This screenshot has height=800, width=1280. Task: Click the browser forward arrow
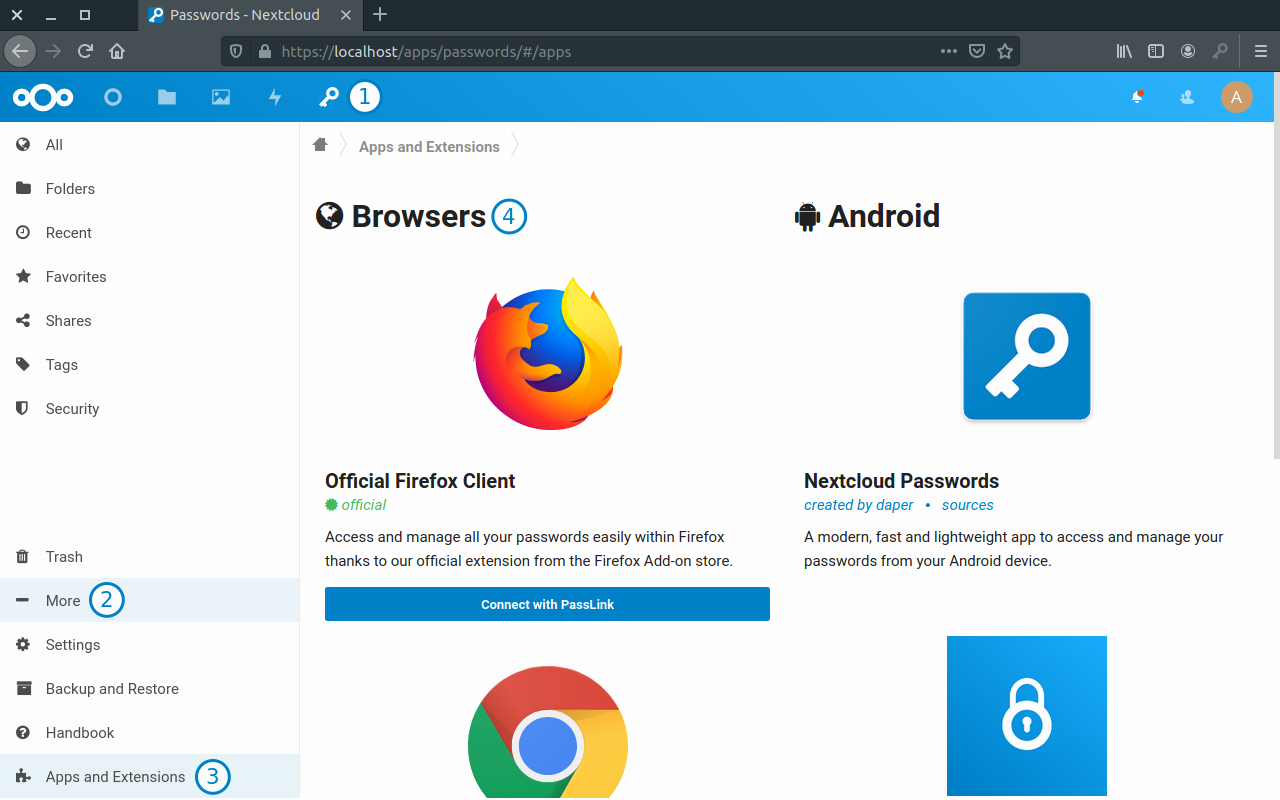pos(54,51)
